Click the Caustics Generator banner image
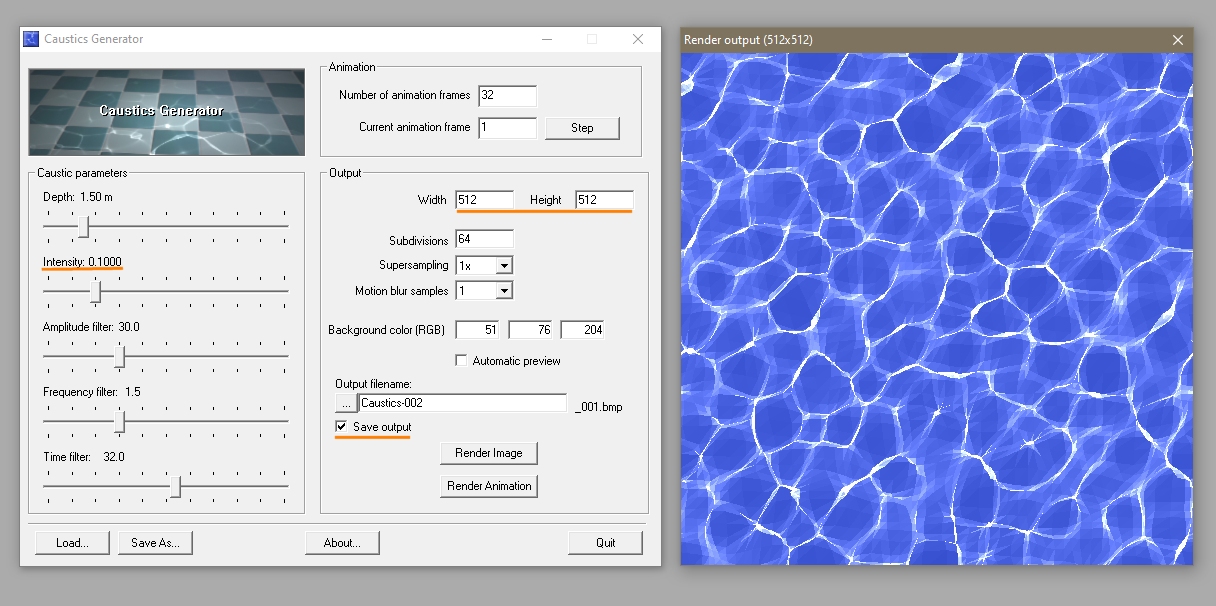 pos(166,111)
